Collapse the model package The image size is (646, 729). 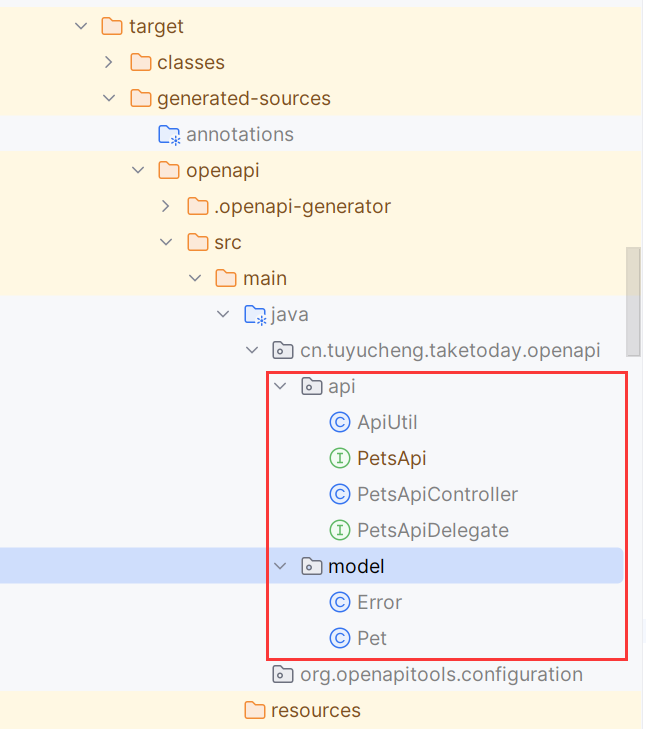click(280, 566)
